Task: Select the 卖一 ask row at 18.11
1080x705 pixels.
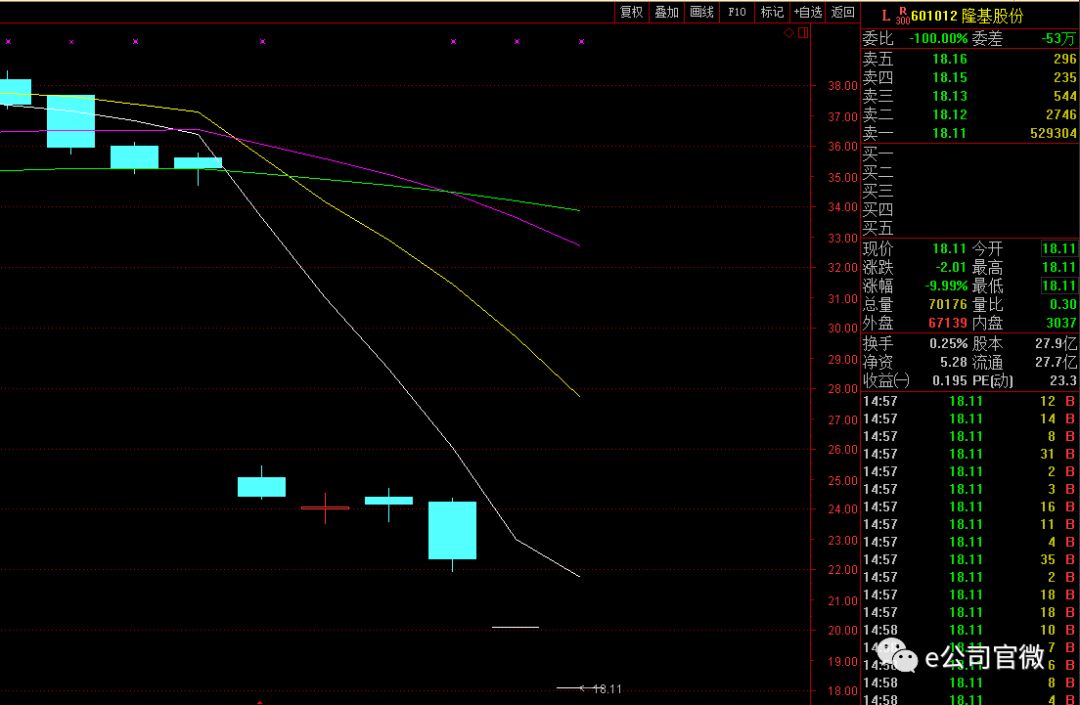Action: [970, 133]
